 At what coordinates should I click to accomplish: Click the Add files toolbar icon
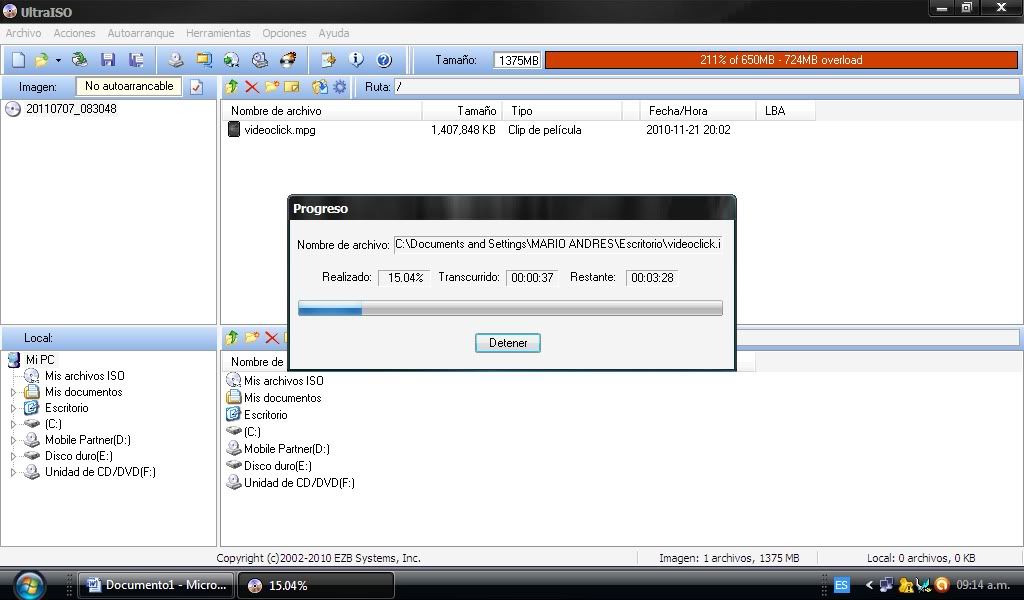[328, 60]
